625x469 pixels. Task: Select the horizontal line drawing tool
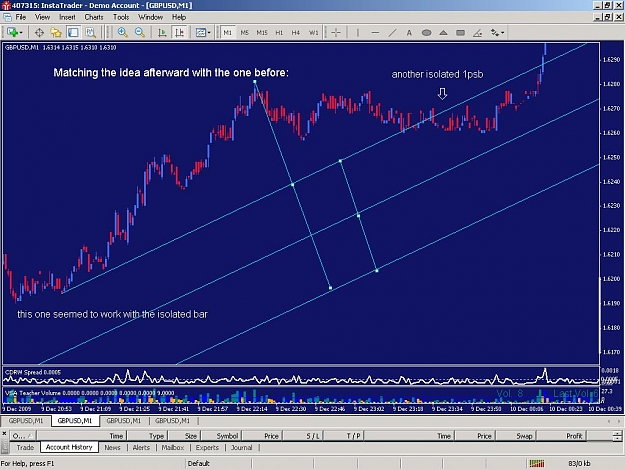point(375,33)
